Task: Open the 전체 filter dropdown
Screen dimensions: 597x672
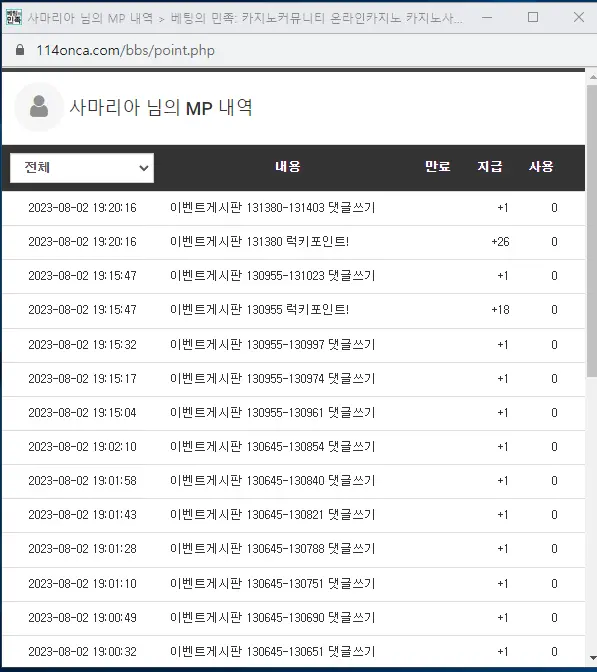Action: pos(82,168)
